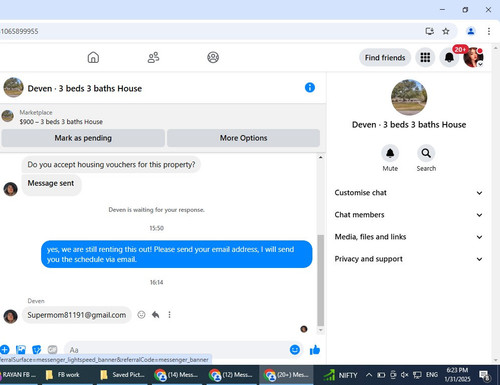The image size is (500, 385).
Task: Open the Marketplace $900 listing link
Action: [61, 122]
